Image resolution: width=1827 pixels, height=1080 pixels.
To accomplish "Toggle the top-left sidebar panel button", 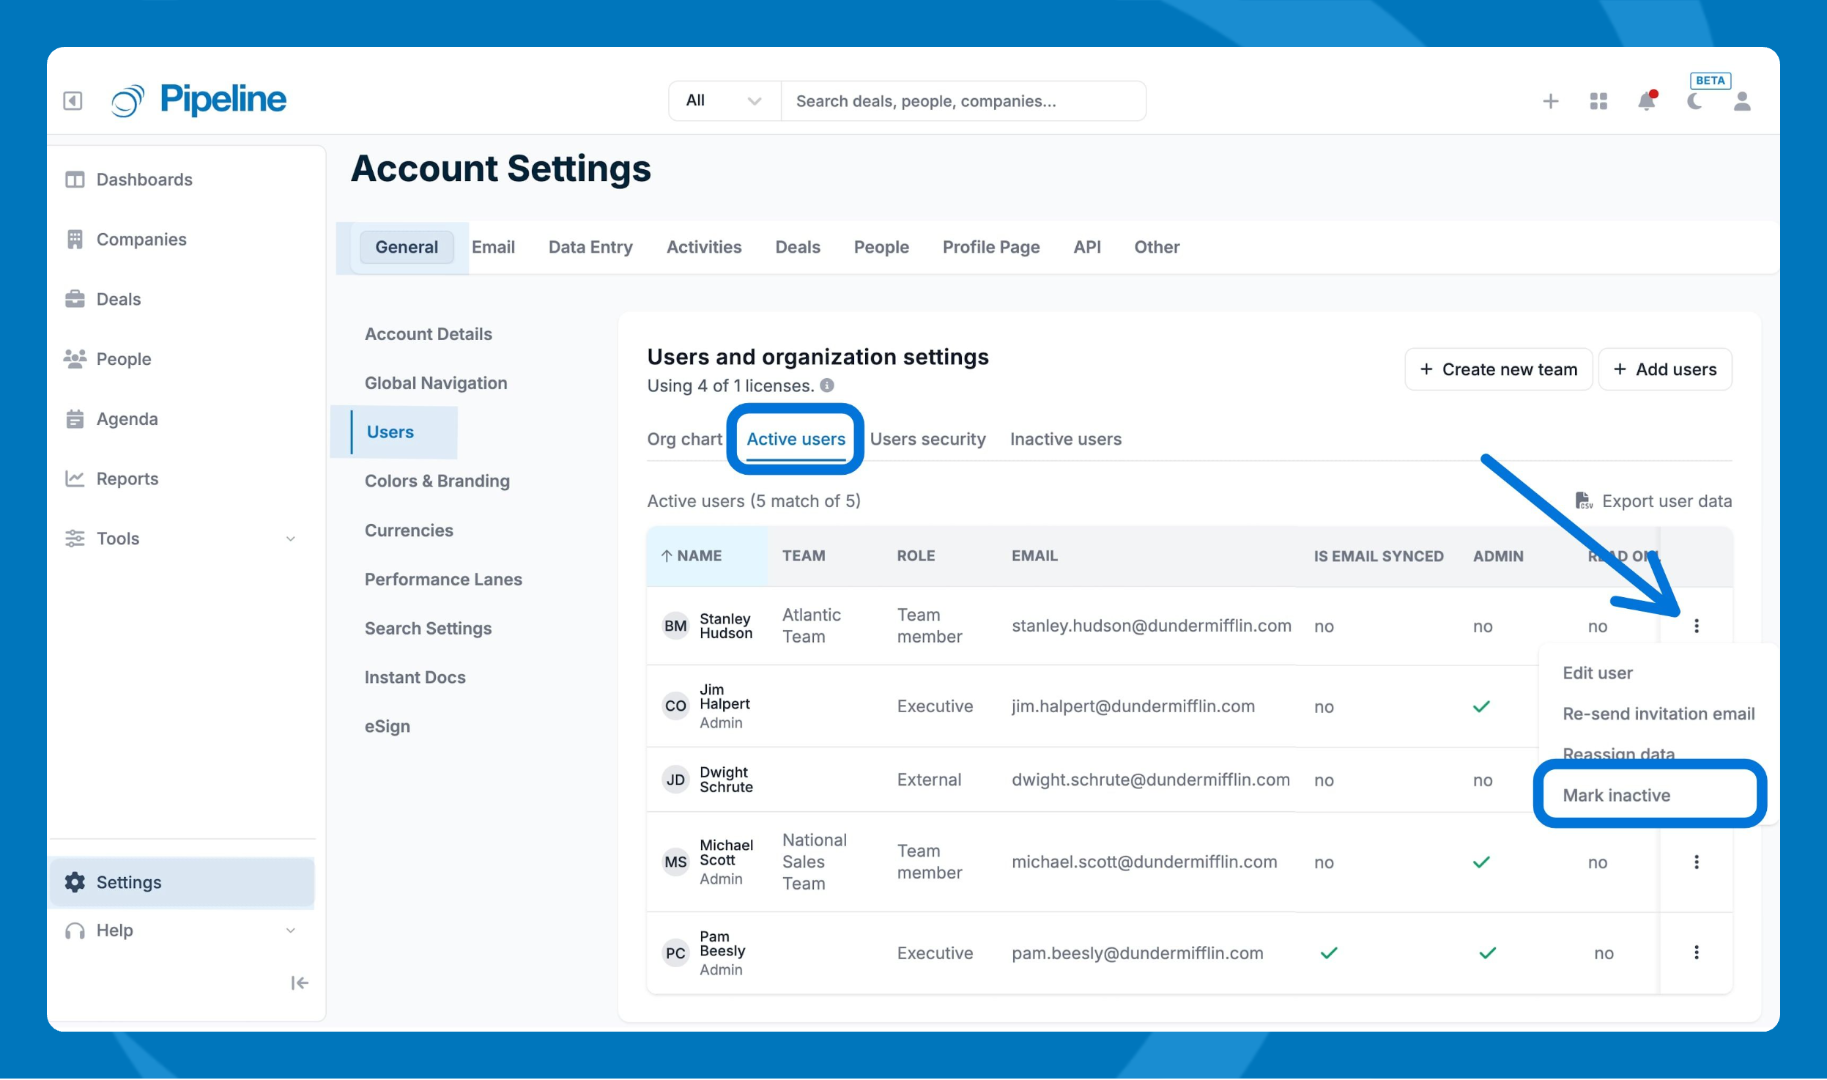I will pyautogui.click(x=73, y=101).
